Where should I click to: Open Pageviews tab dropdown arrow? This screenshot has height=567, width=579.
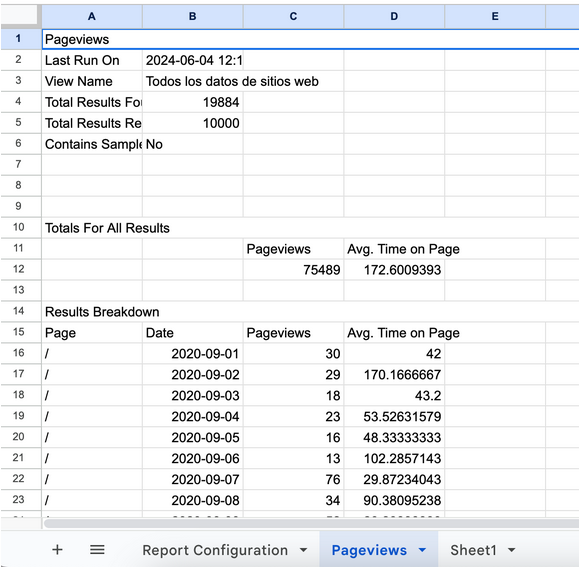[x=422, y=550]
